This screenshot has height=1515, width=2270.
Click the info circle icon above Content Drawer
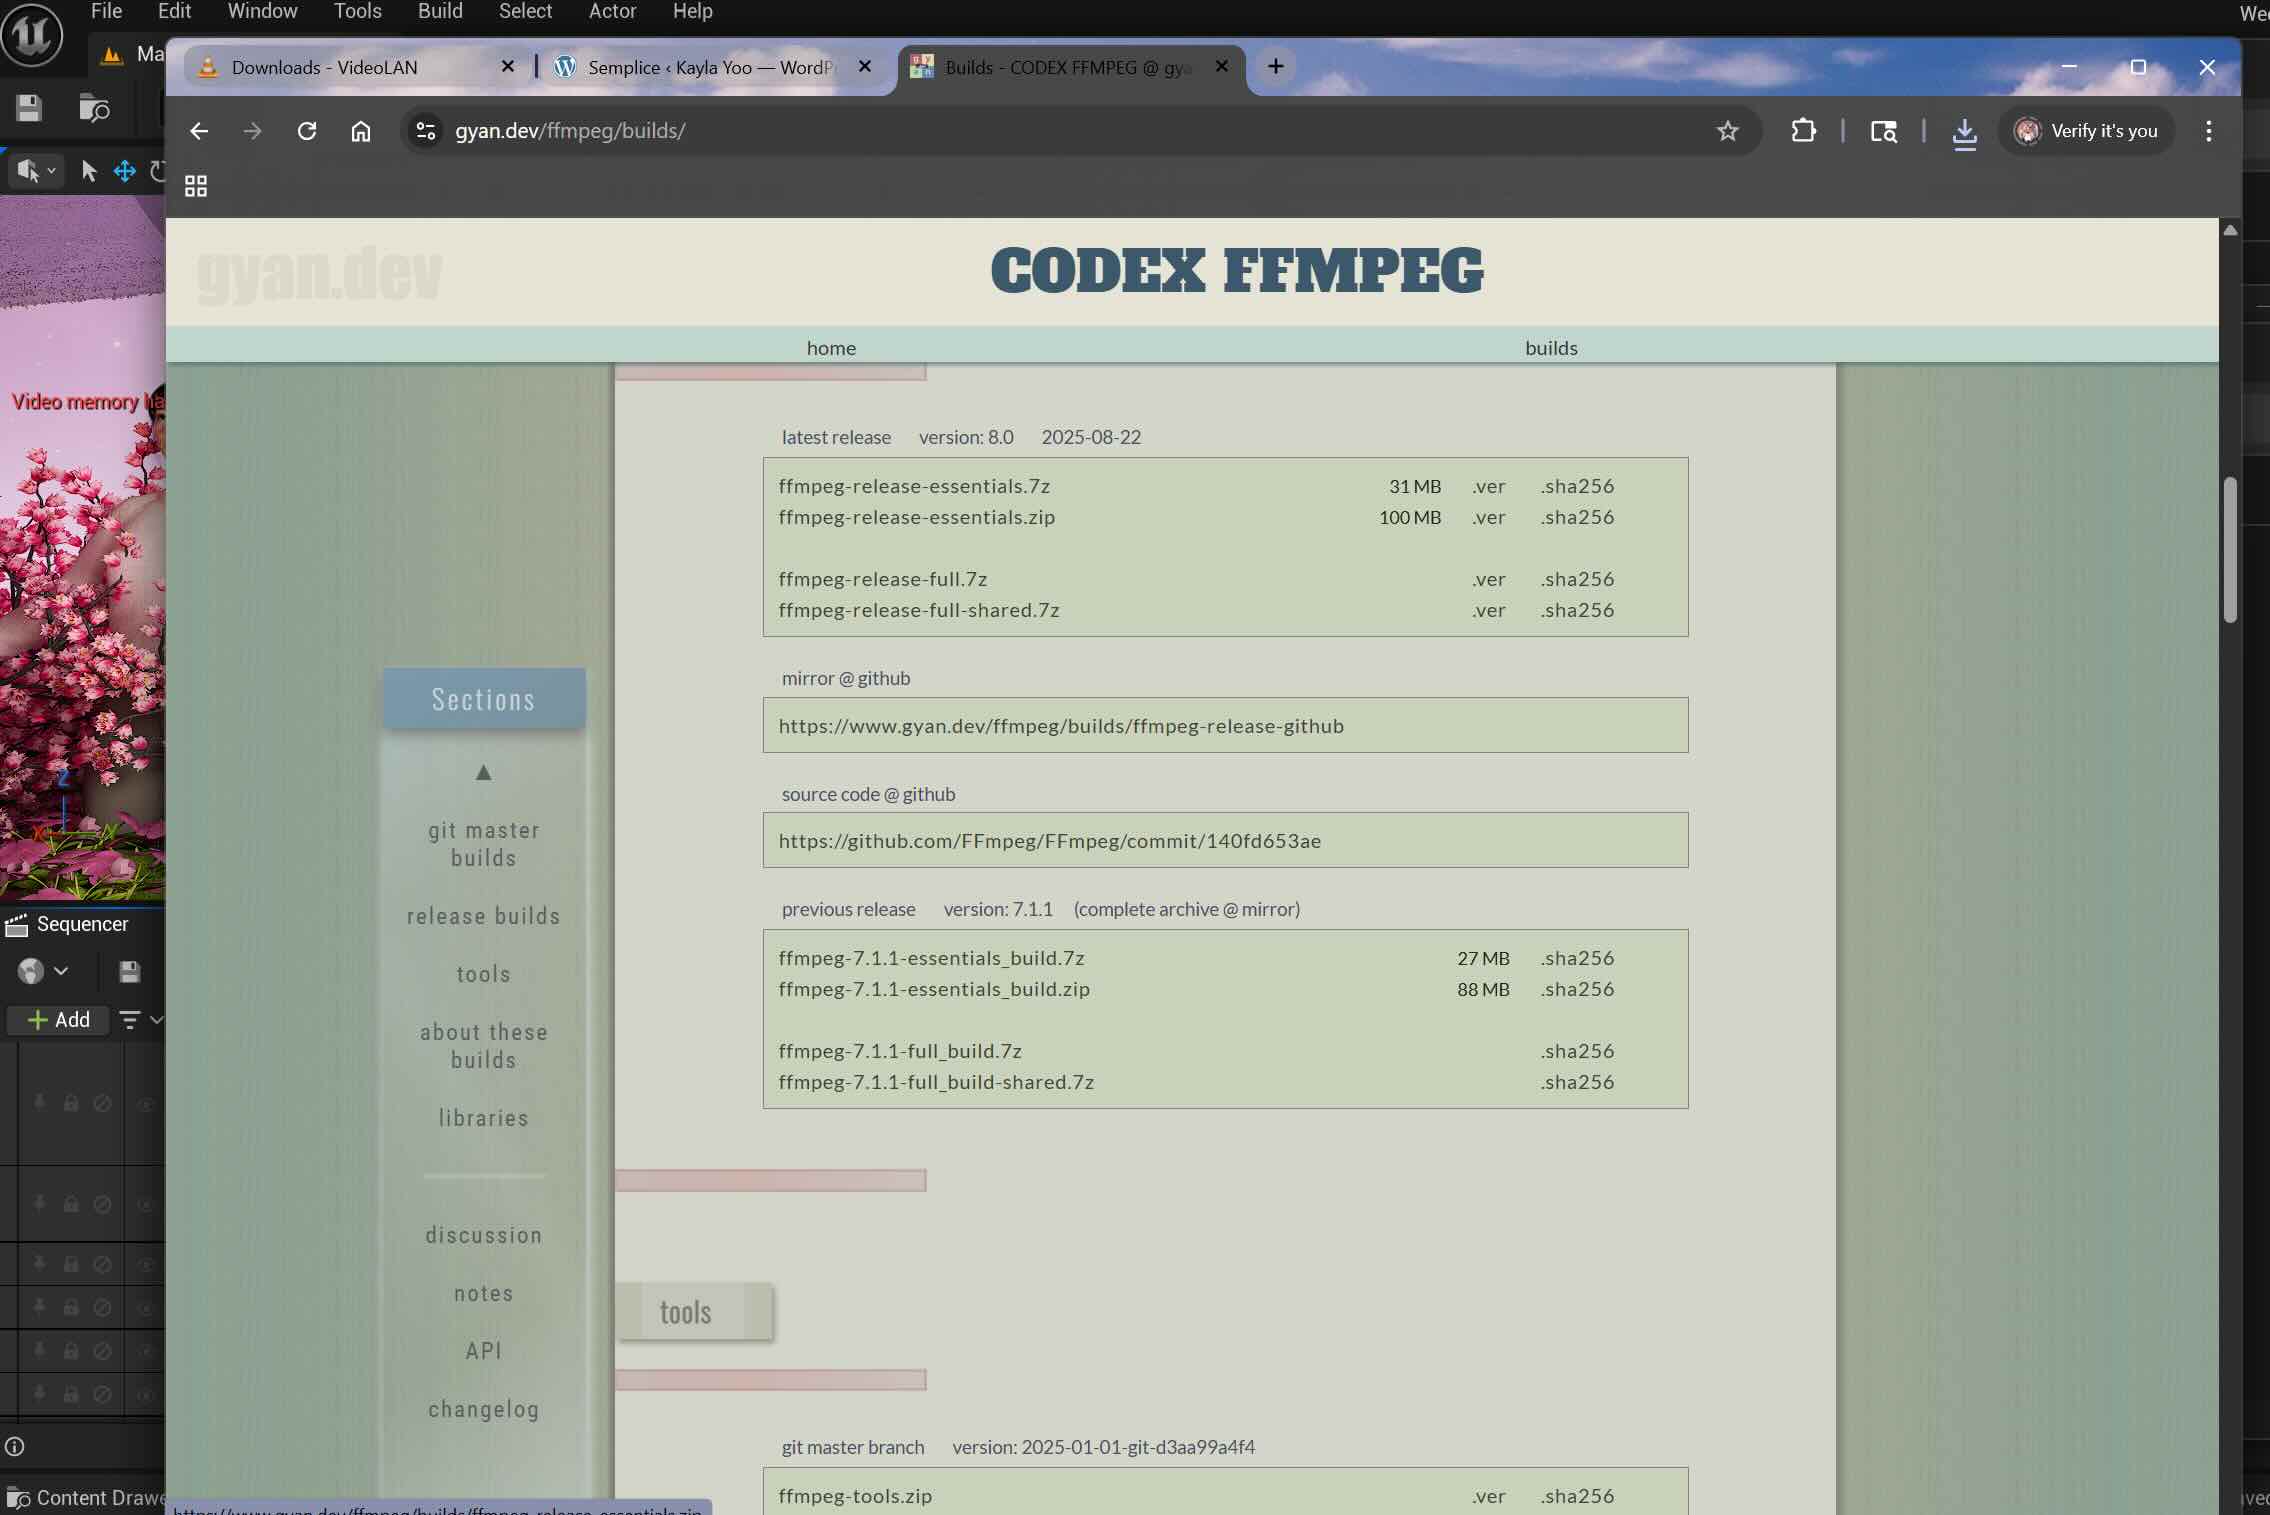15,1446
